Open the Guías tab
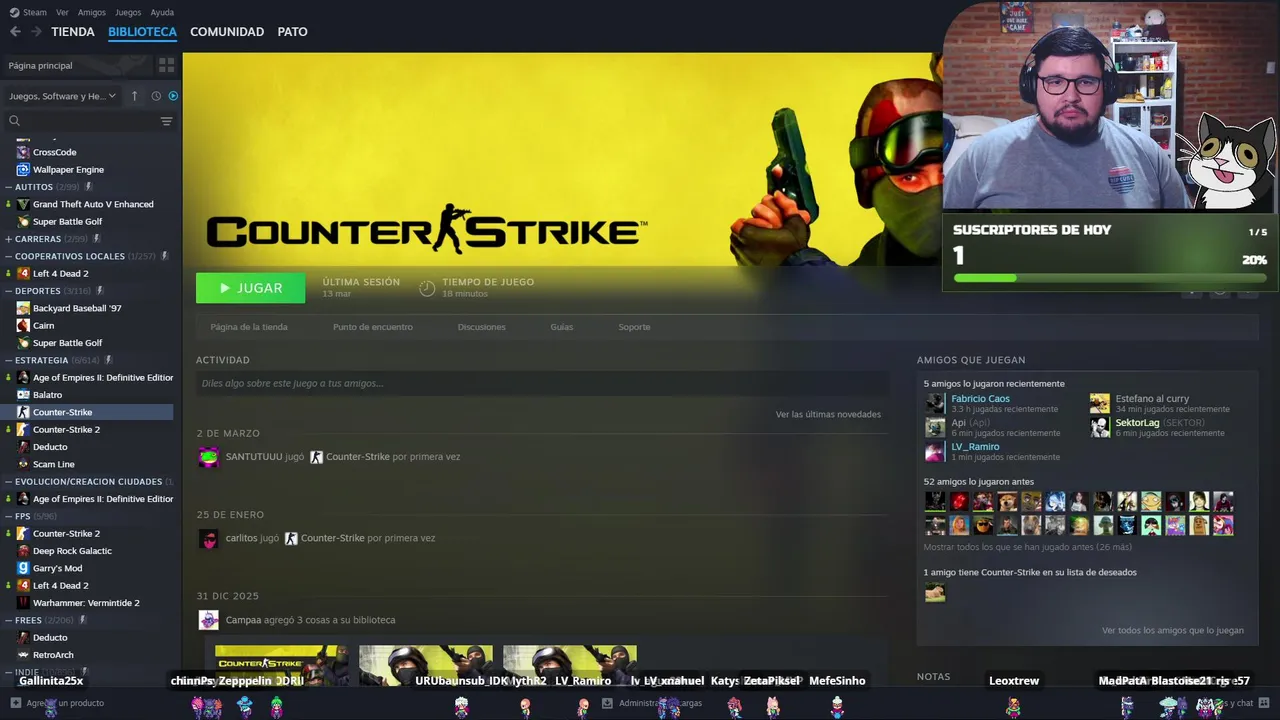This screenshot has width=1280, height=720. pyautogui.click(x=561, y=327)
